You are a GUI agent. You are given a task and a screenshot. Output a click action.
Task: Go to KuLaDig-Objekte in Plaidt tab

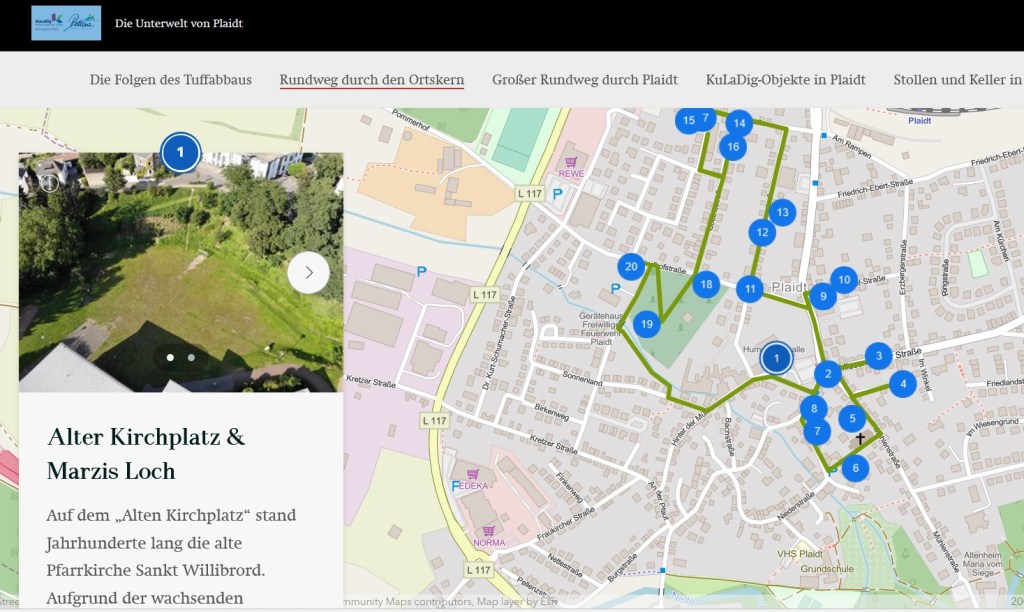(x=785, y=80)
